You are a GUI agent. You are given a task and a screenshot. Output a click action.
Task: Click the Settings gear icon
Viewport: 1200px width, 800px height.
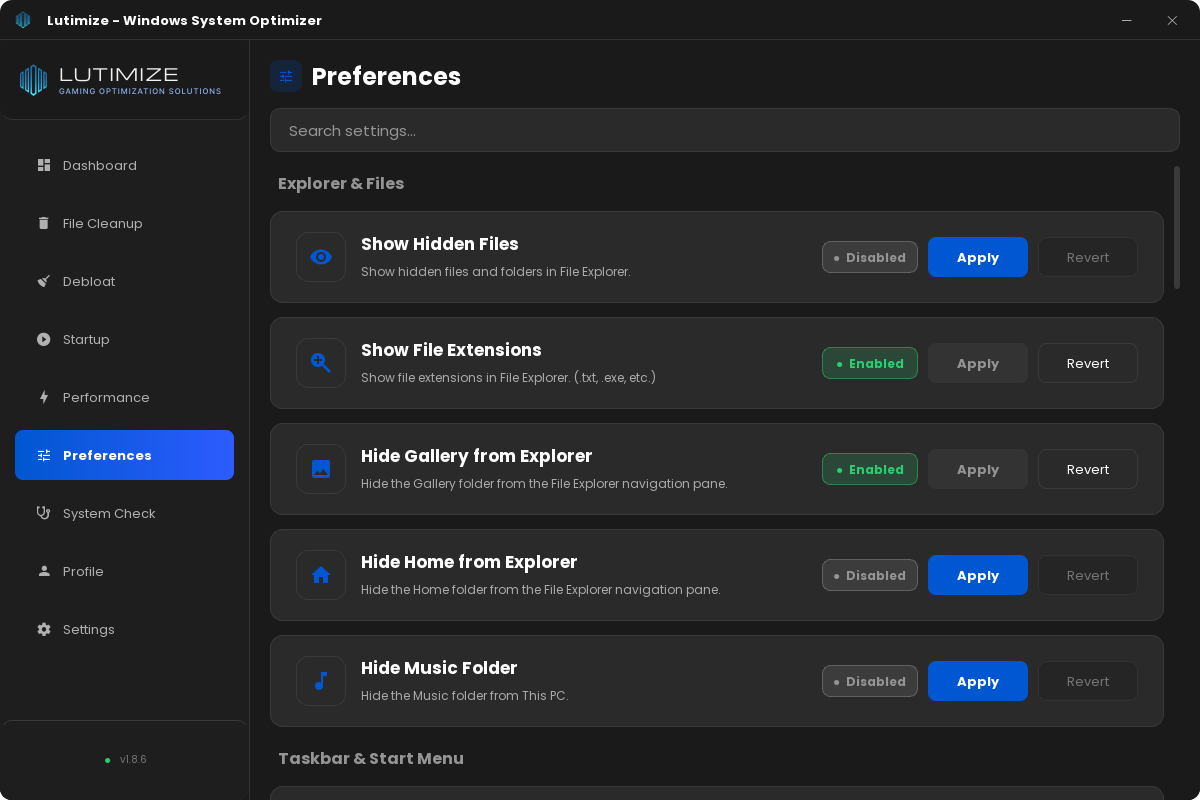click(x=44, y=629)
